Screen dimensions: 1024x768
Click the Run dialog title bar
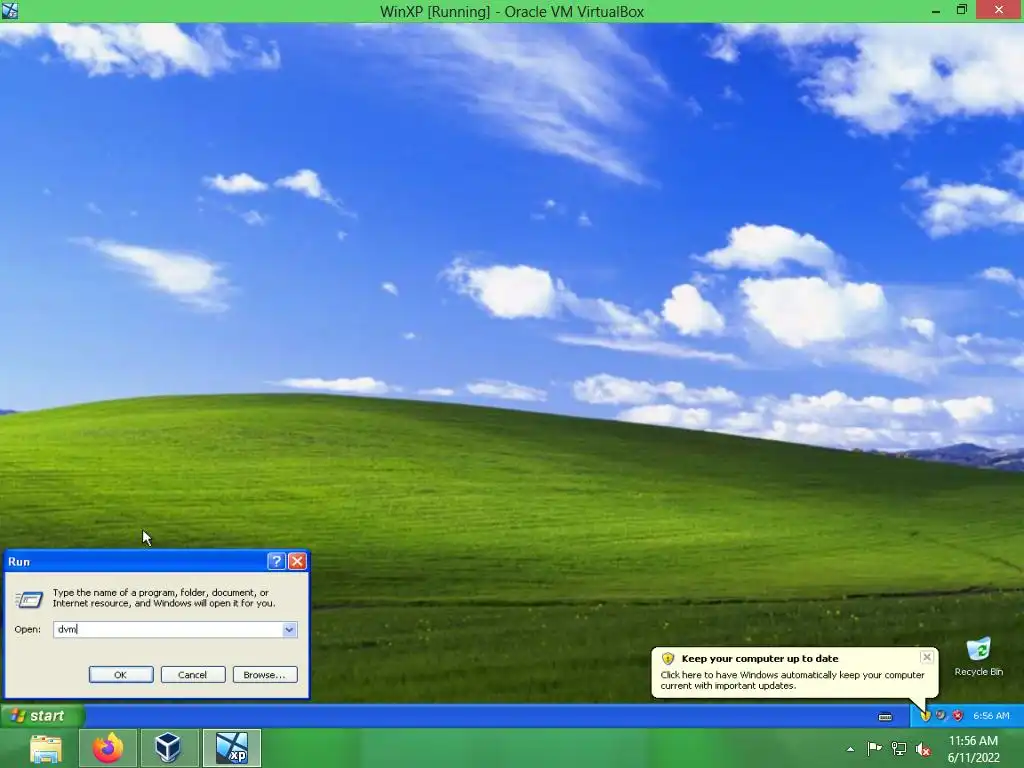click(136, 561)
